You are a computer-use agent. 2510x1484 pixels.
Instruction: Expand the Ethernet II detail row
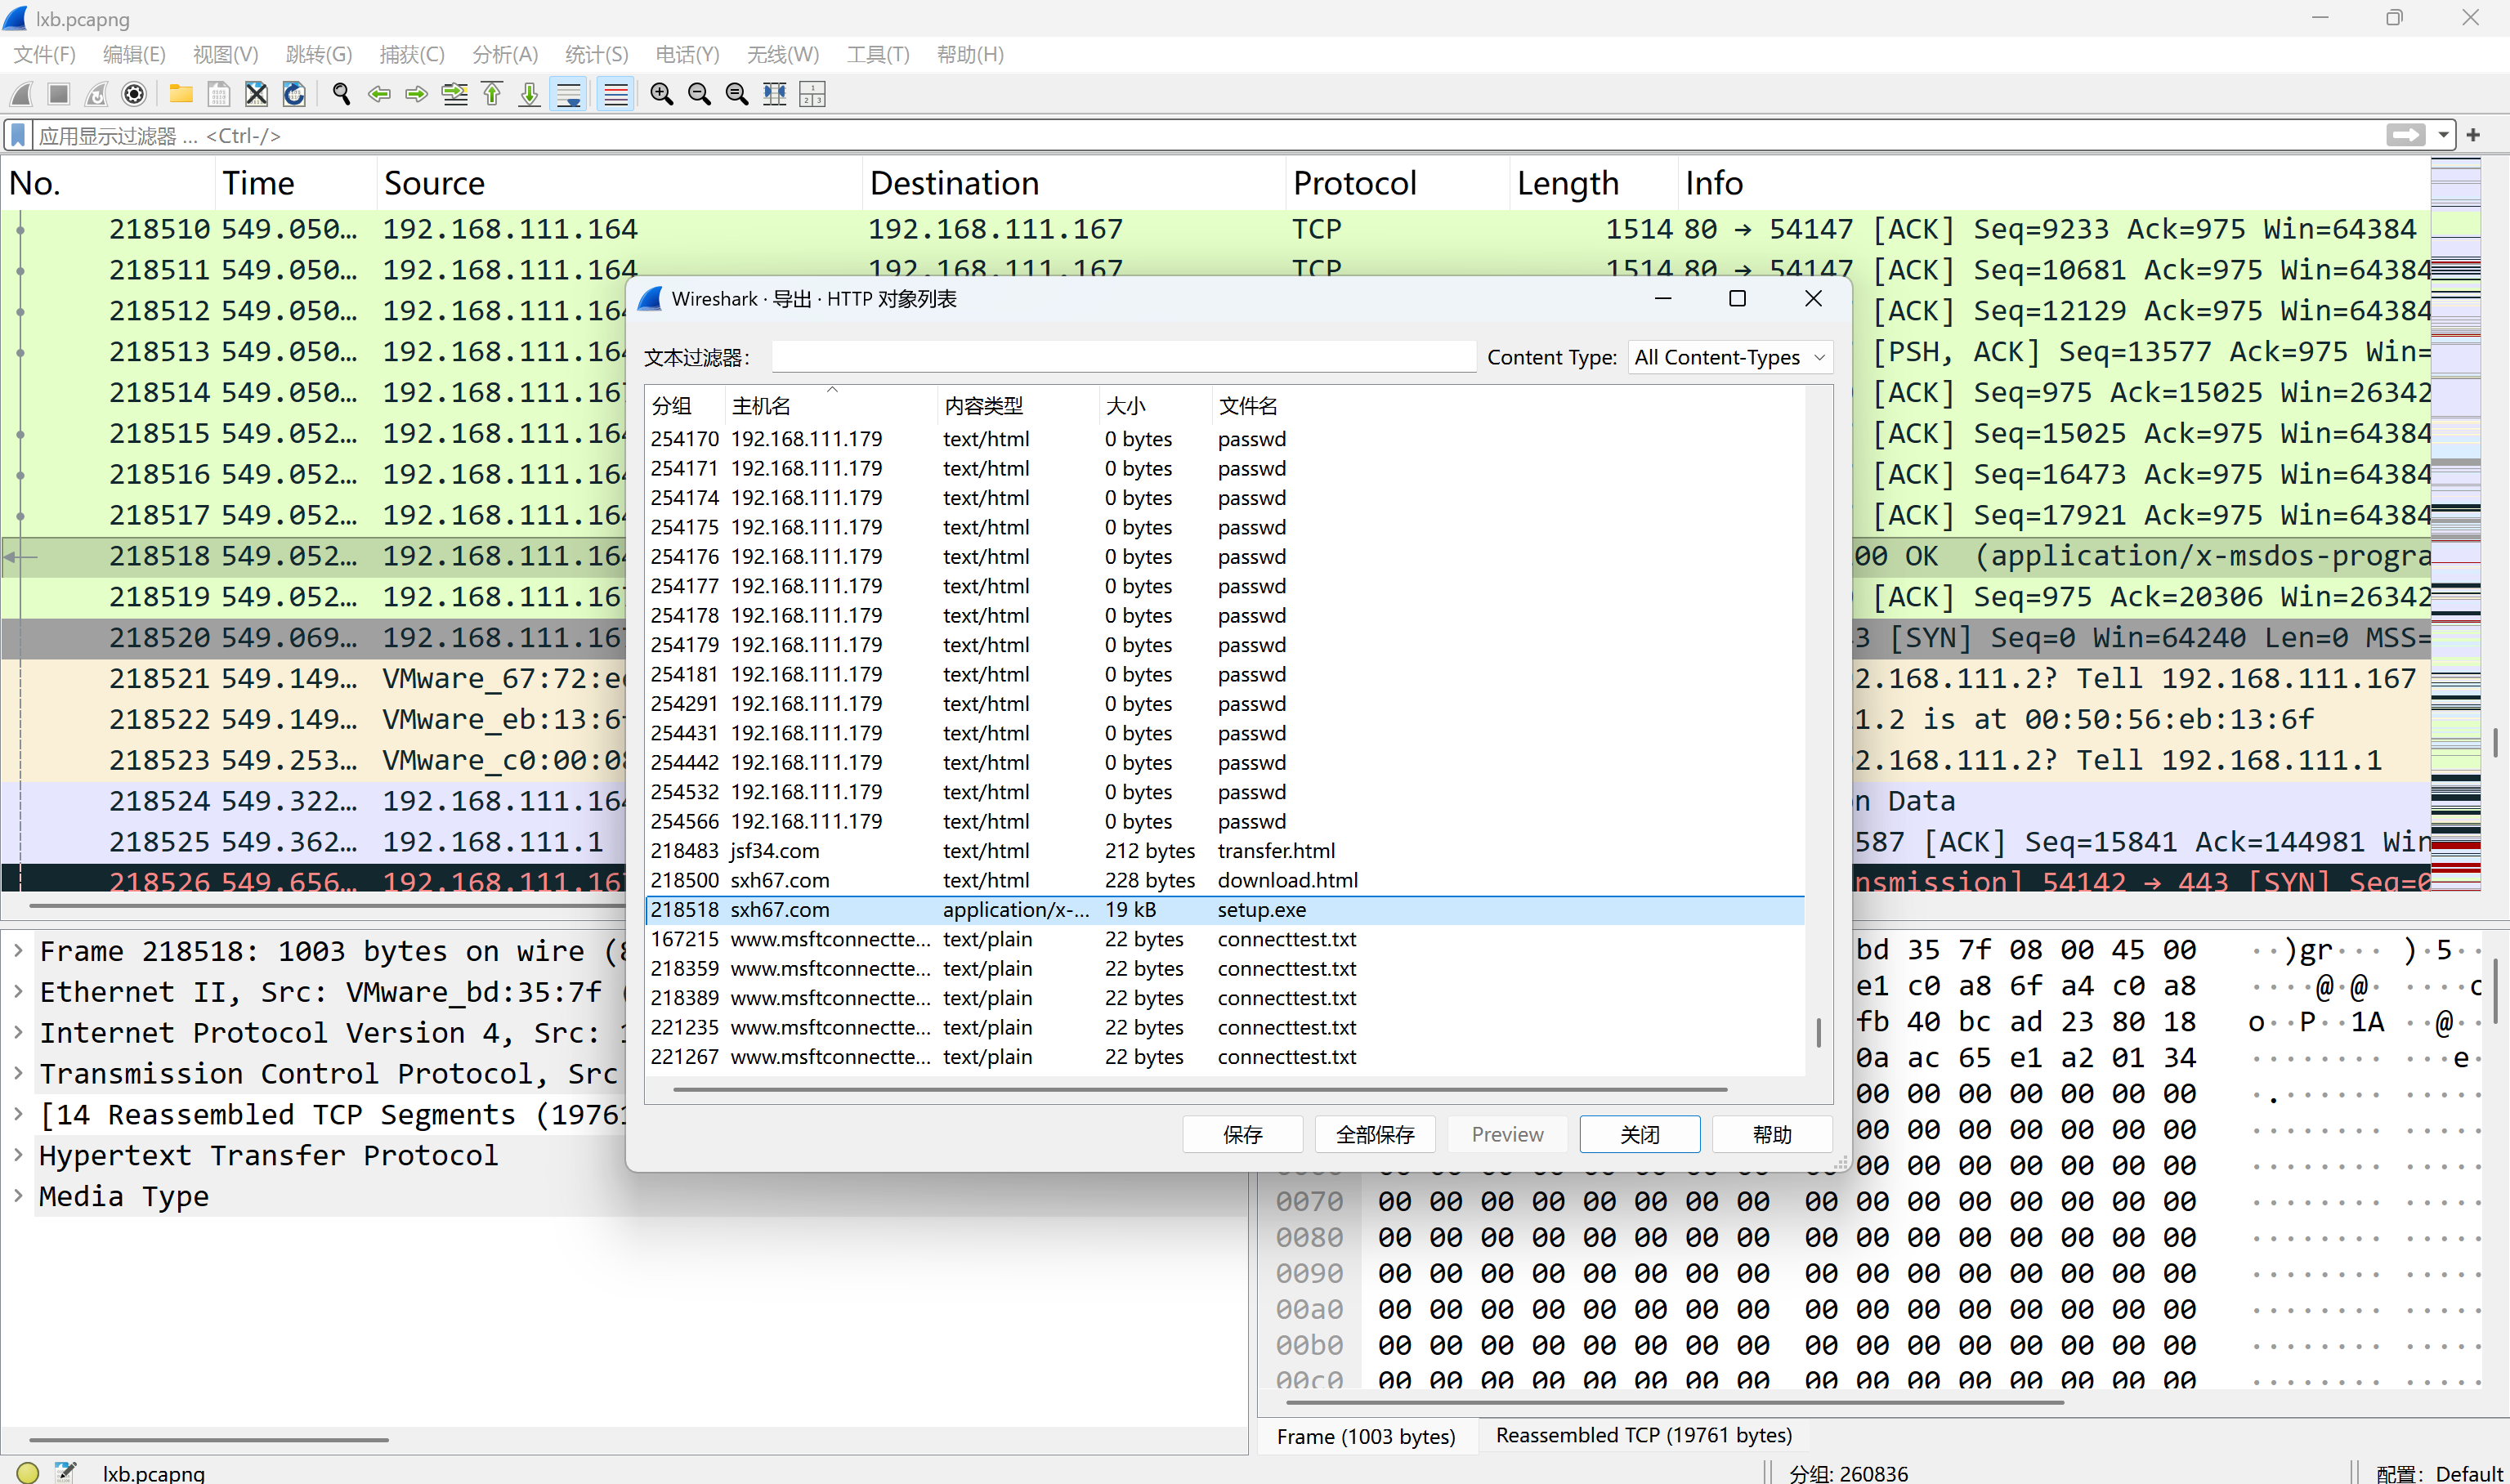point(18,991)
